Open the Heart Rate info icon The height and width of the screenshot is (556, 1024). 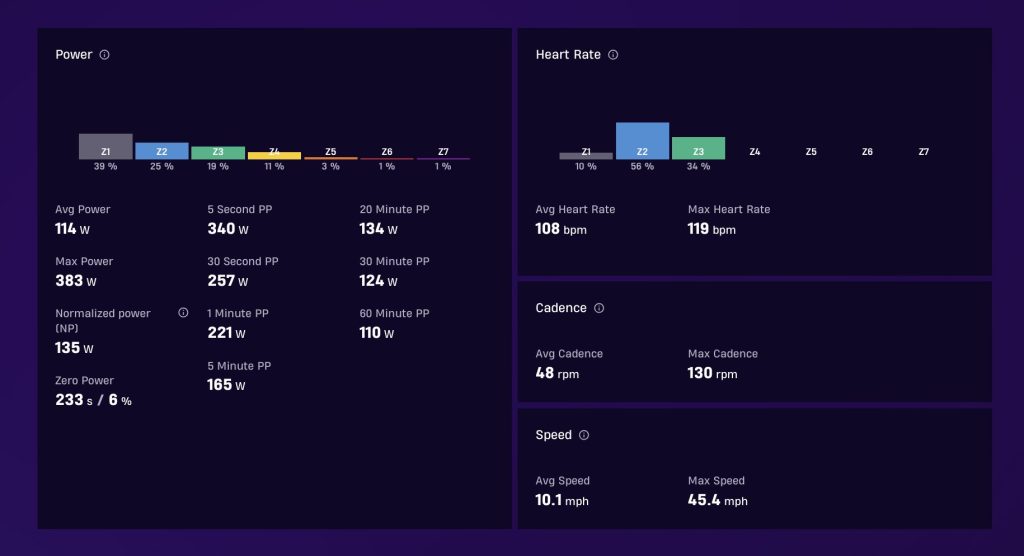[613, 55]
